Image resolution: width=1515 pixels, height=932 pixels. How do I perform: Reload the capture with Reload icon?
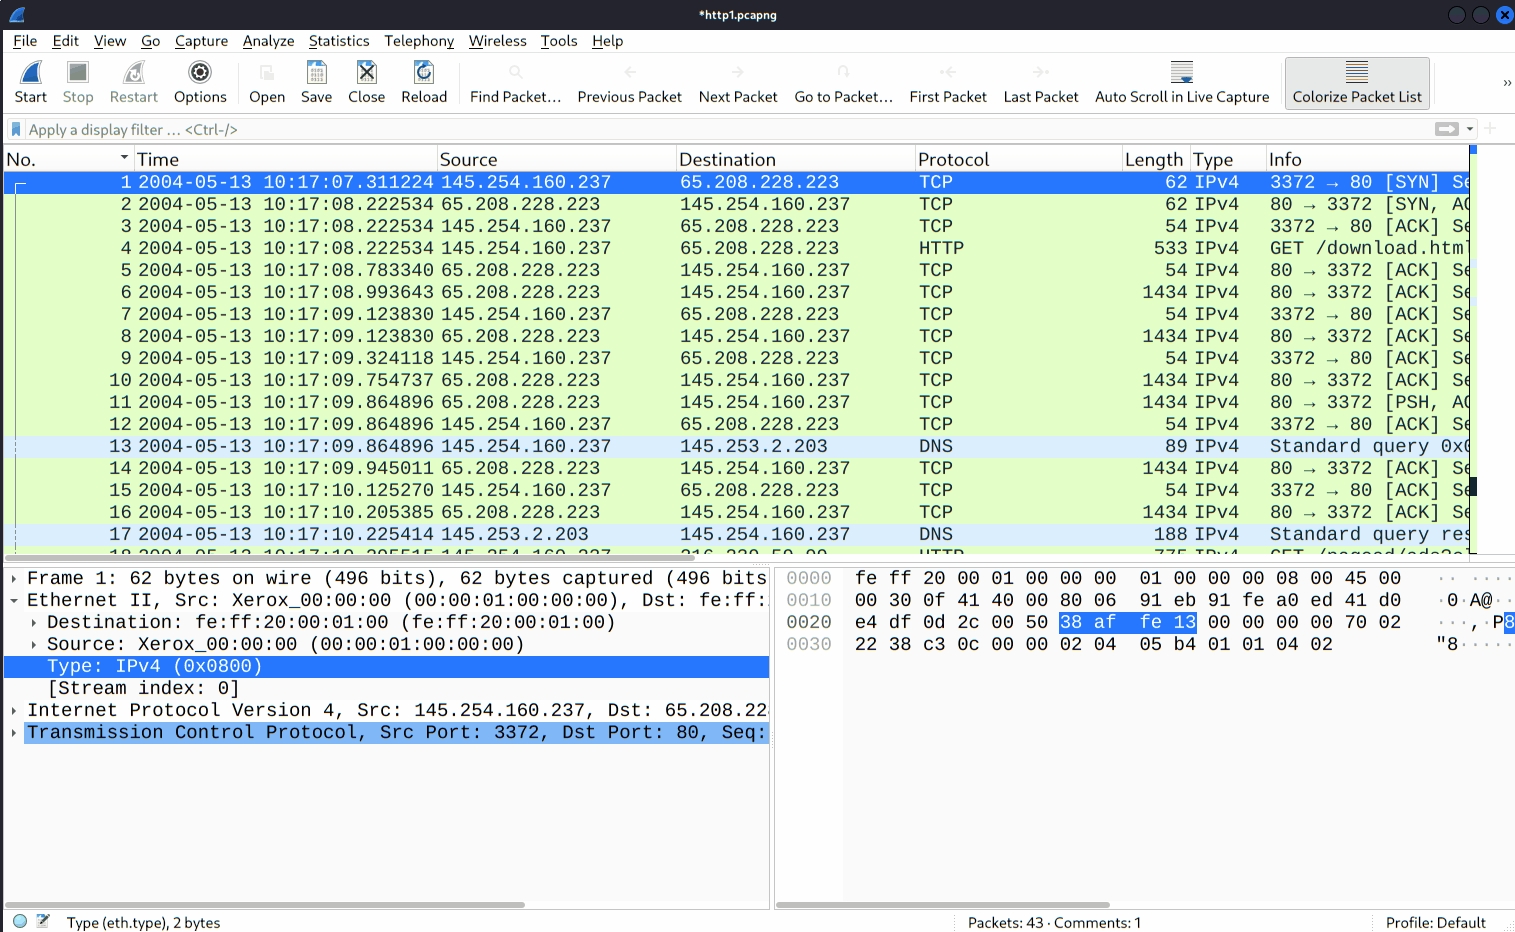[x=424, y=74]
